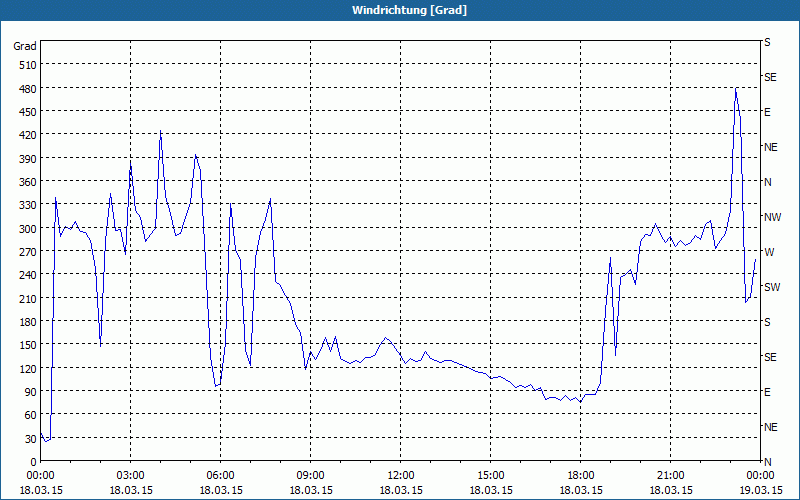The image size is (800, 500).
Task: Click the 15:00 time label
Action: tap(490, 476)
